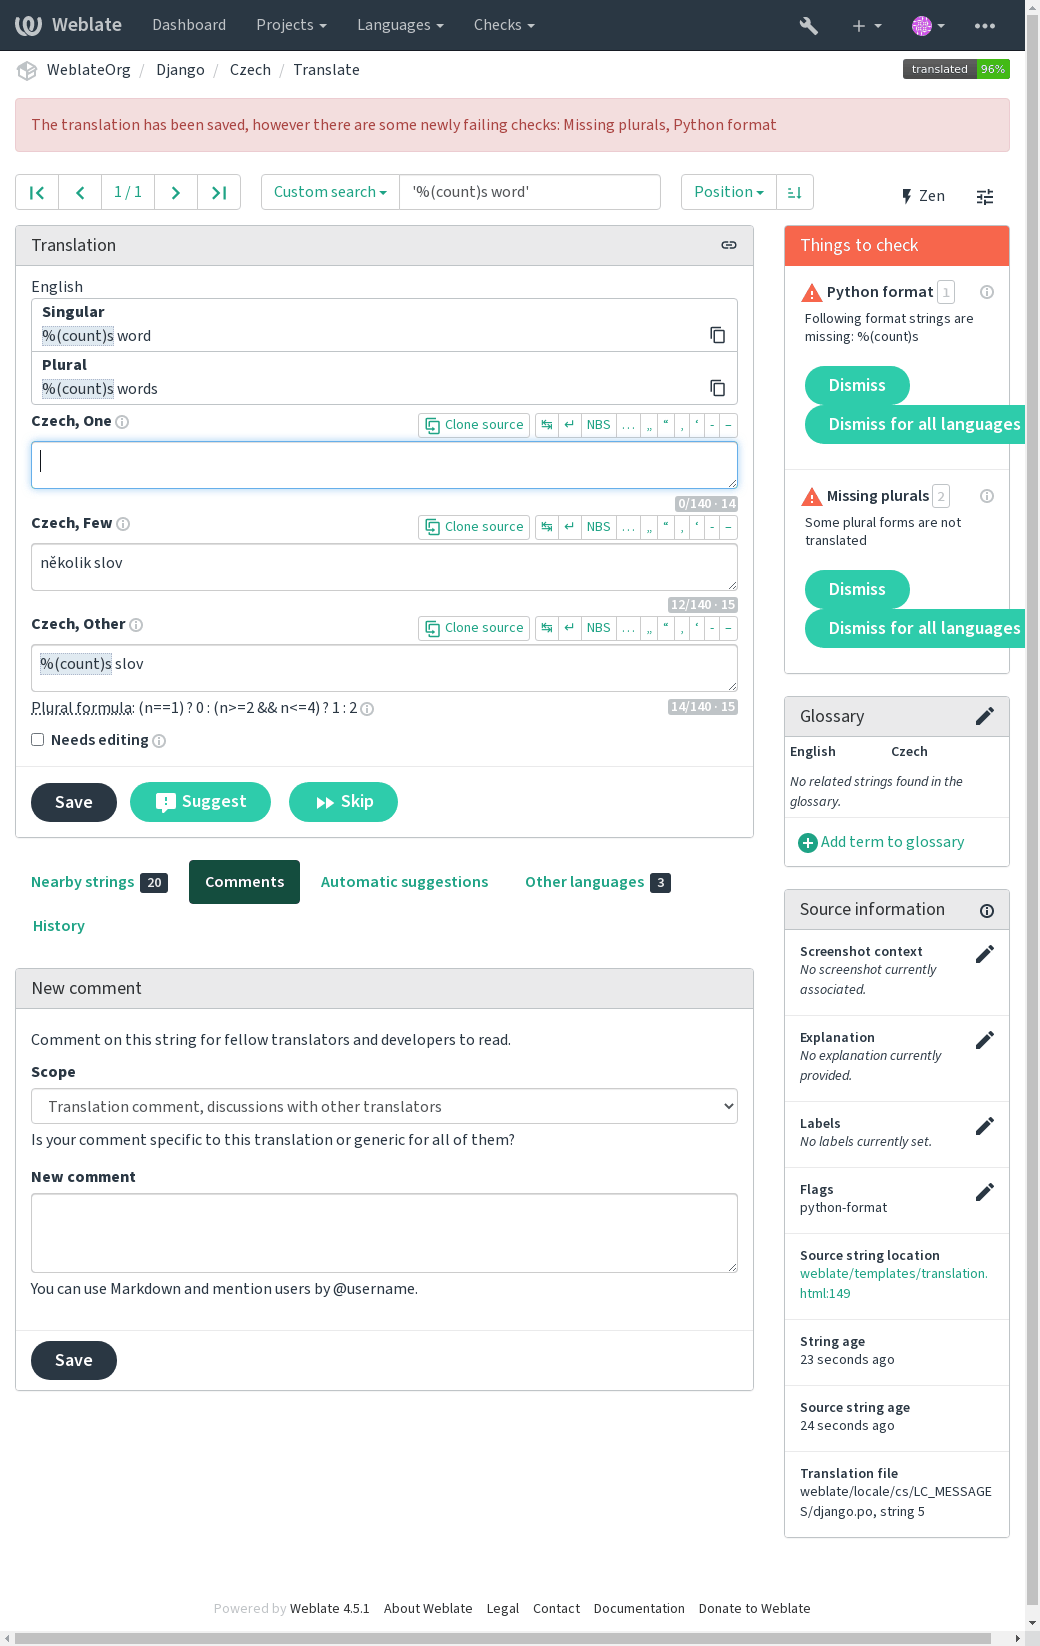Screen dimensions: 1040x1646
Task: Select the Comments tab
Action: pyautogui.click(x=244, y=882)
